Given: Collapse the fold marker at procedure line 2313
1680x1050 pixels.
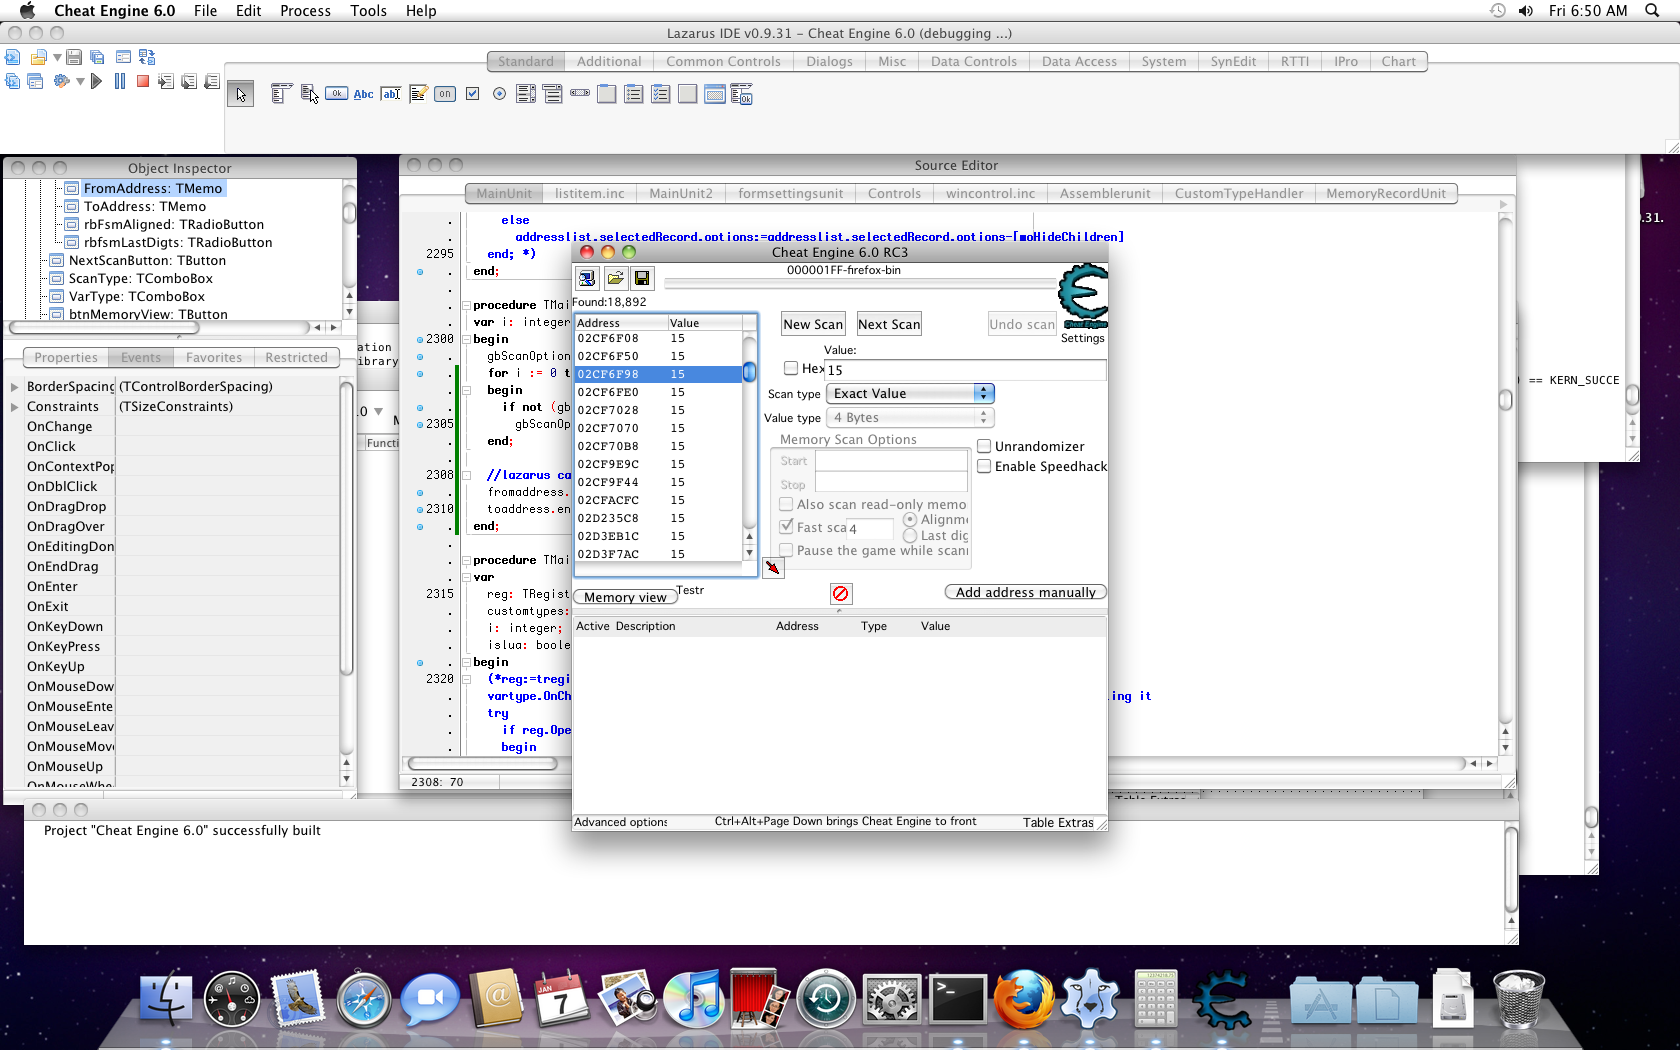Looking at the screenshot, I should tap(466, 561).
